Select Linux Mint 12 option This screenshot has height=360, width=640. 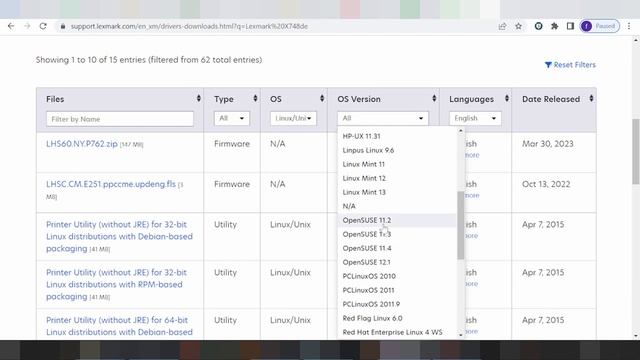(x=397, y=178)
